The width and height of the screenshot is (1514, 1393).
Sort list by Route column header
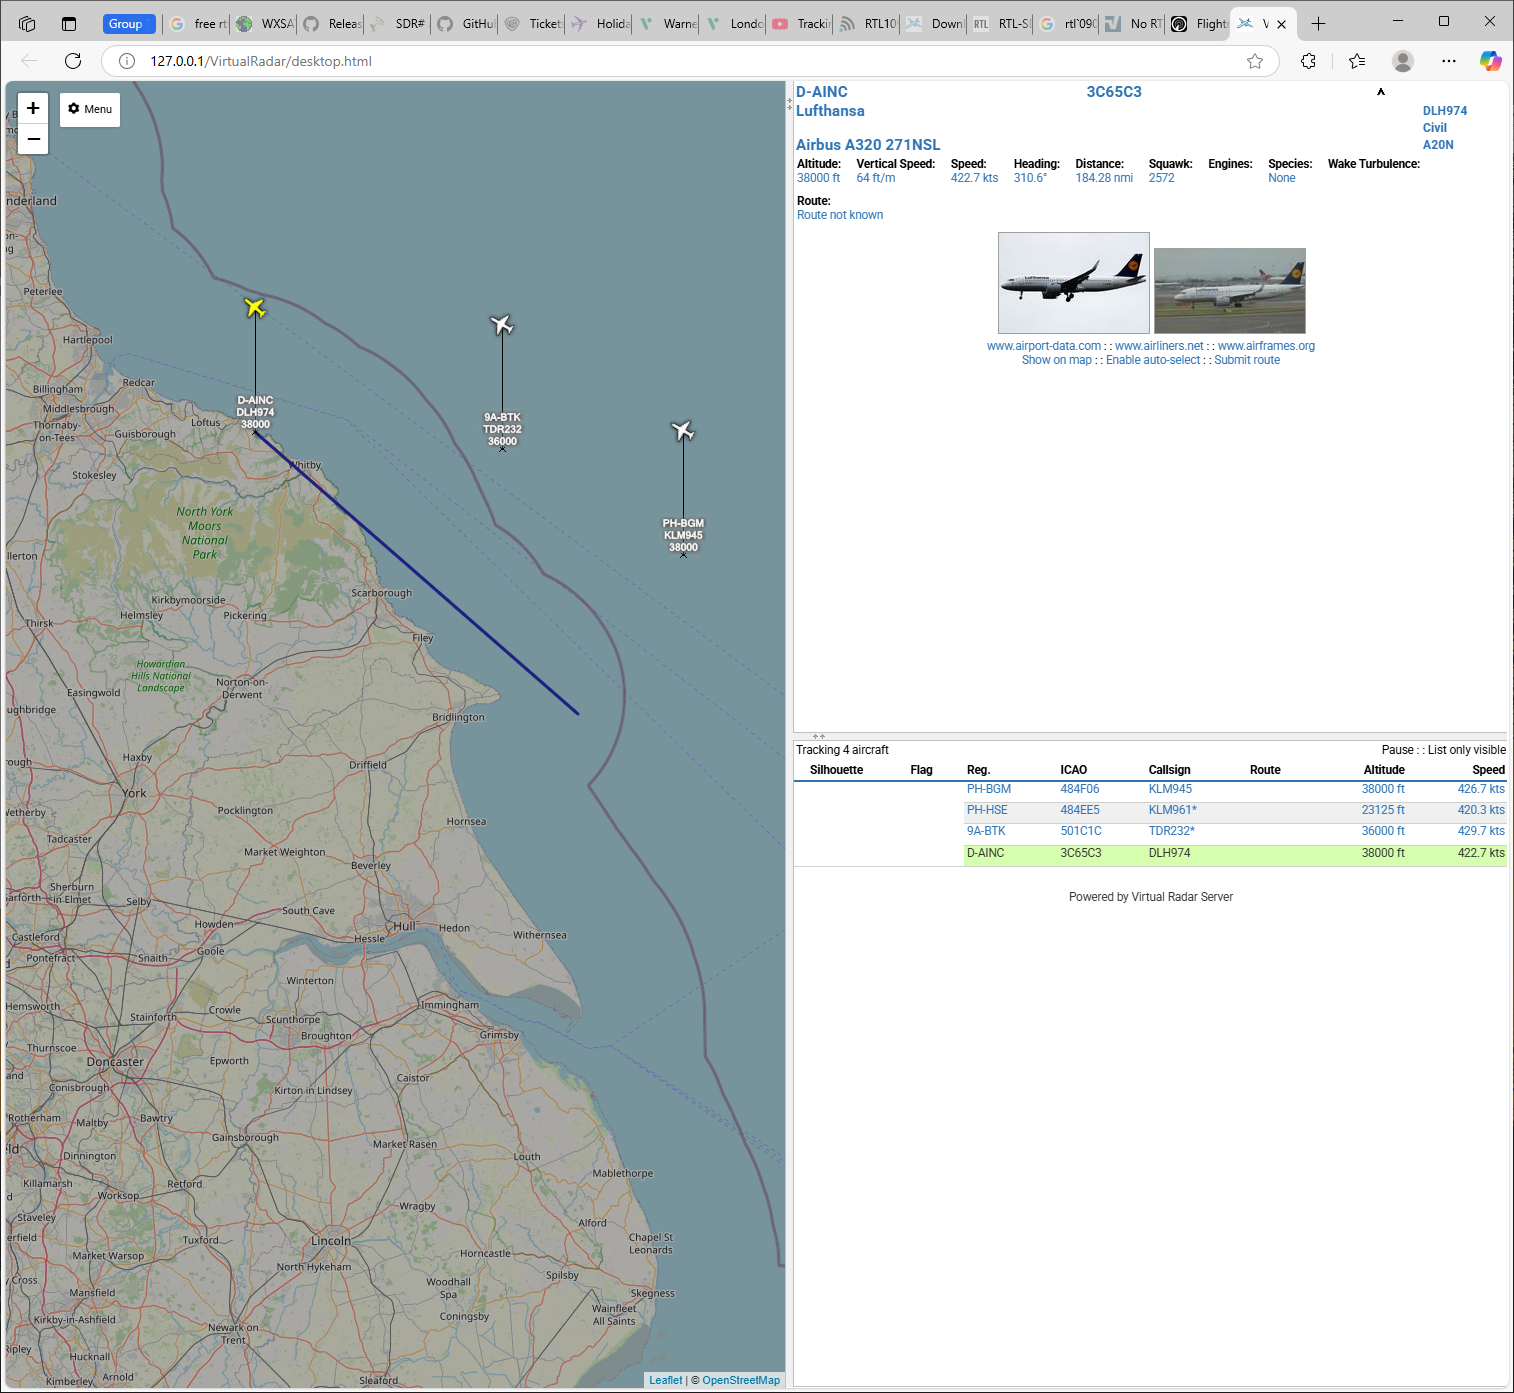point(1265,770)
